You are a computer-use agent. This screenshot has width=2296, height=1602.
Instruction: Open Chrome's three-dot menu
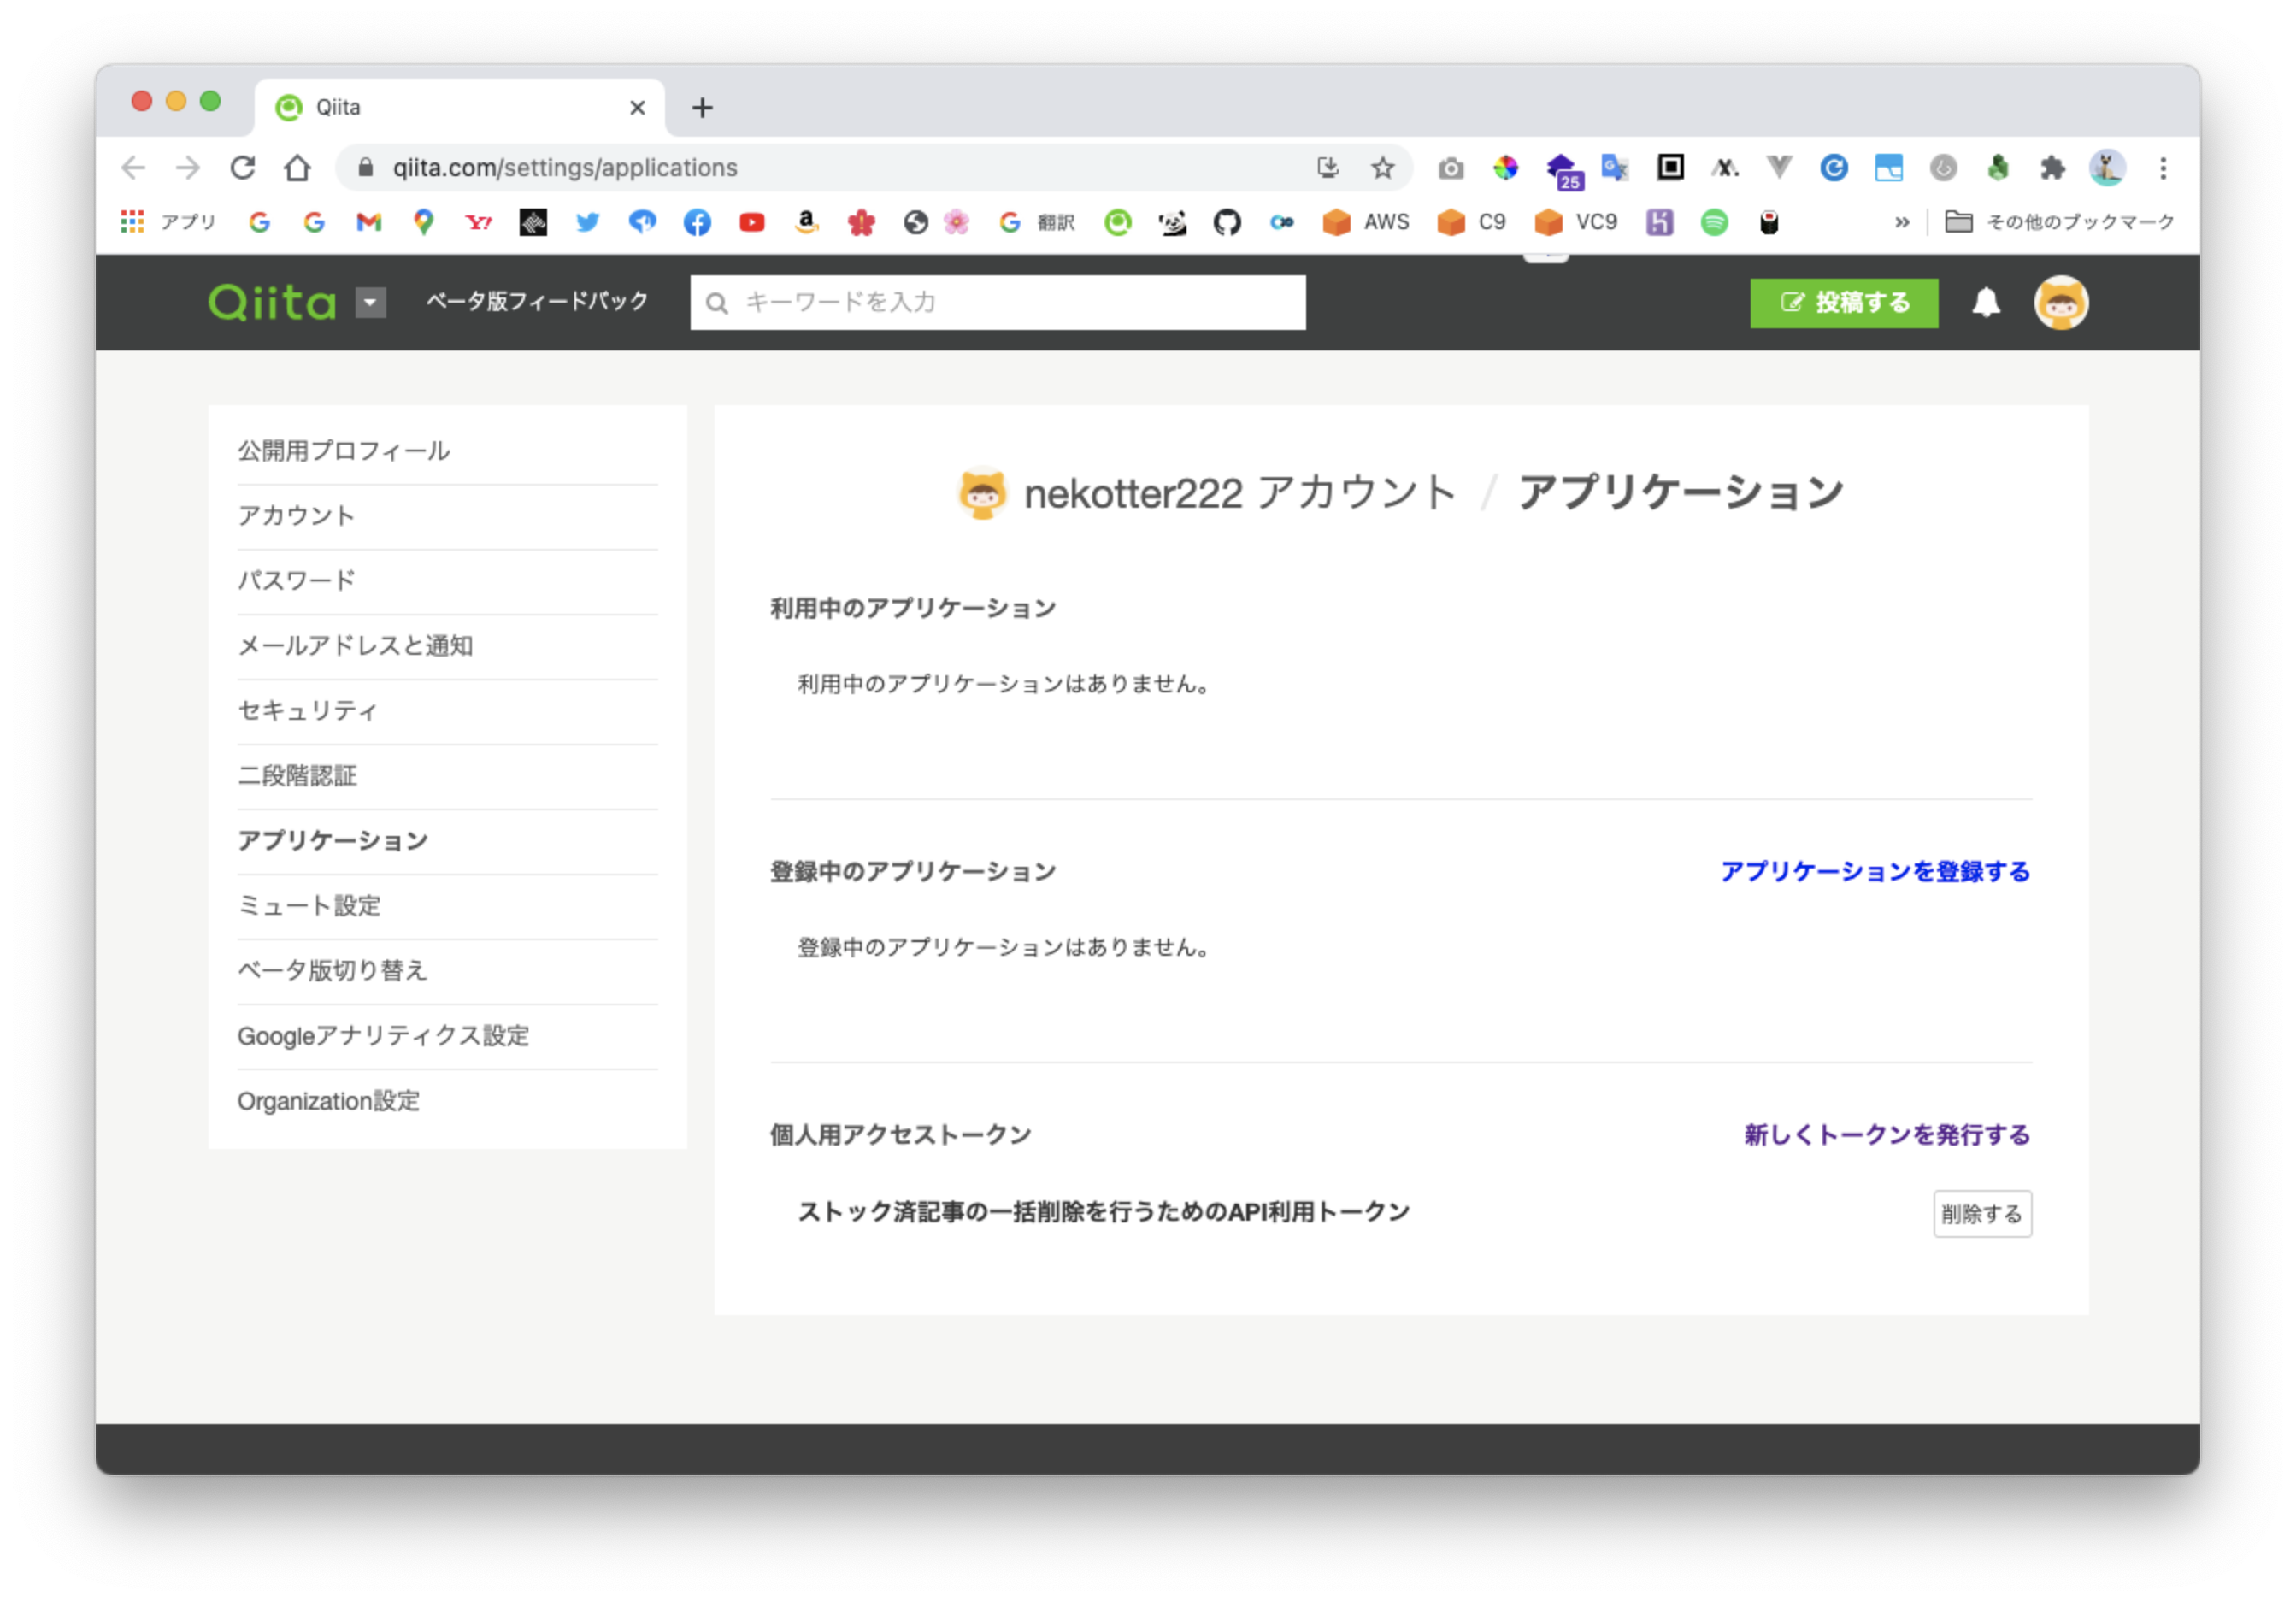point(2163,167)
